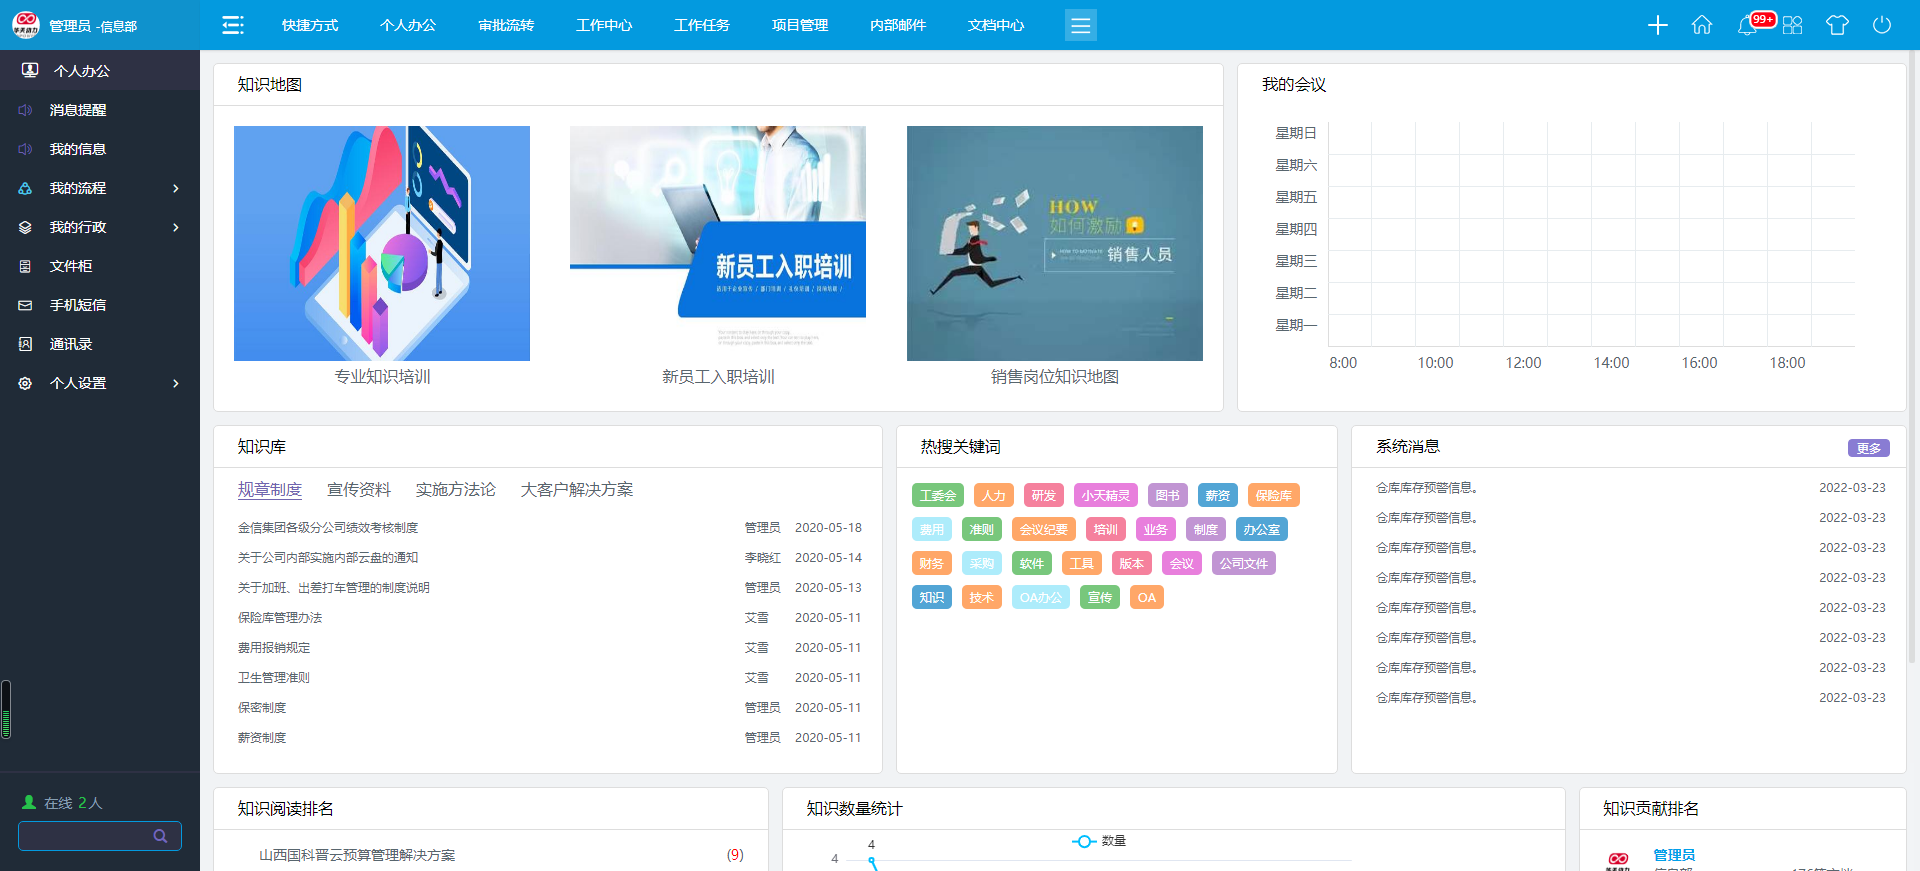
Task: Open the home page icon
Action: coord(1701,25)
